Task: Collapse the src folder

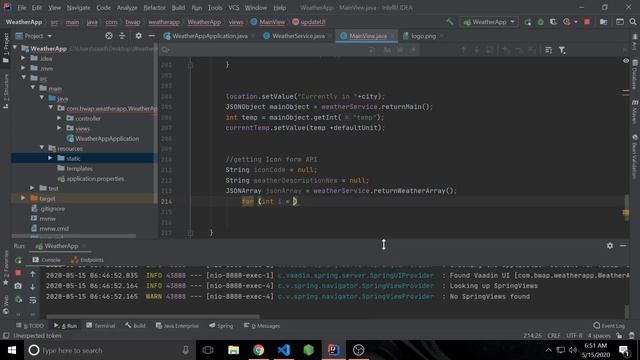Action: pyautogui.click(x=23, y=78)
